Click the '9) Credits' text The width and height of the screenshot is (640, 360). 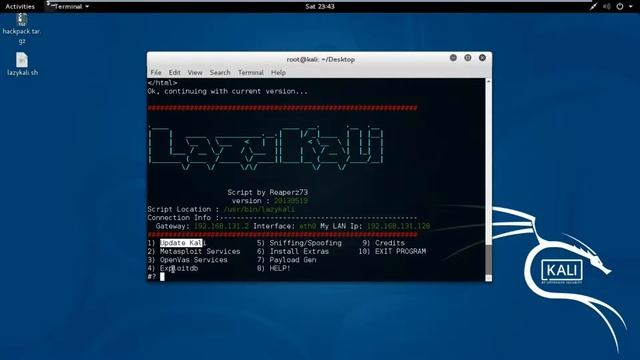pos(384,243)
